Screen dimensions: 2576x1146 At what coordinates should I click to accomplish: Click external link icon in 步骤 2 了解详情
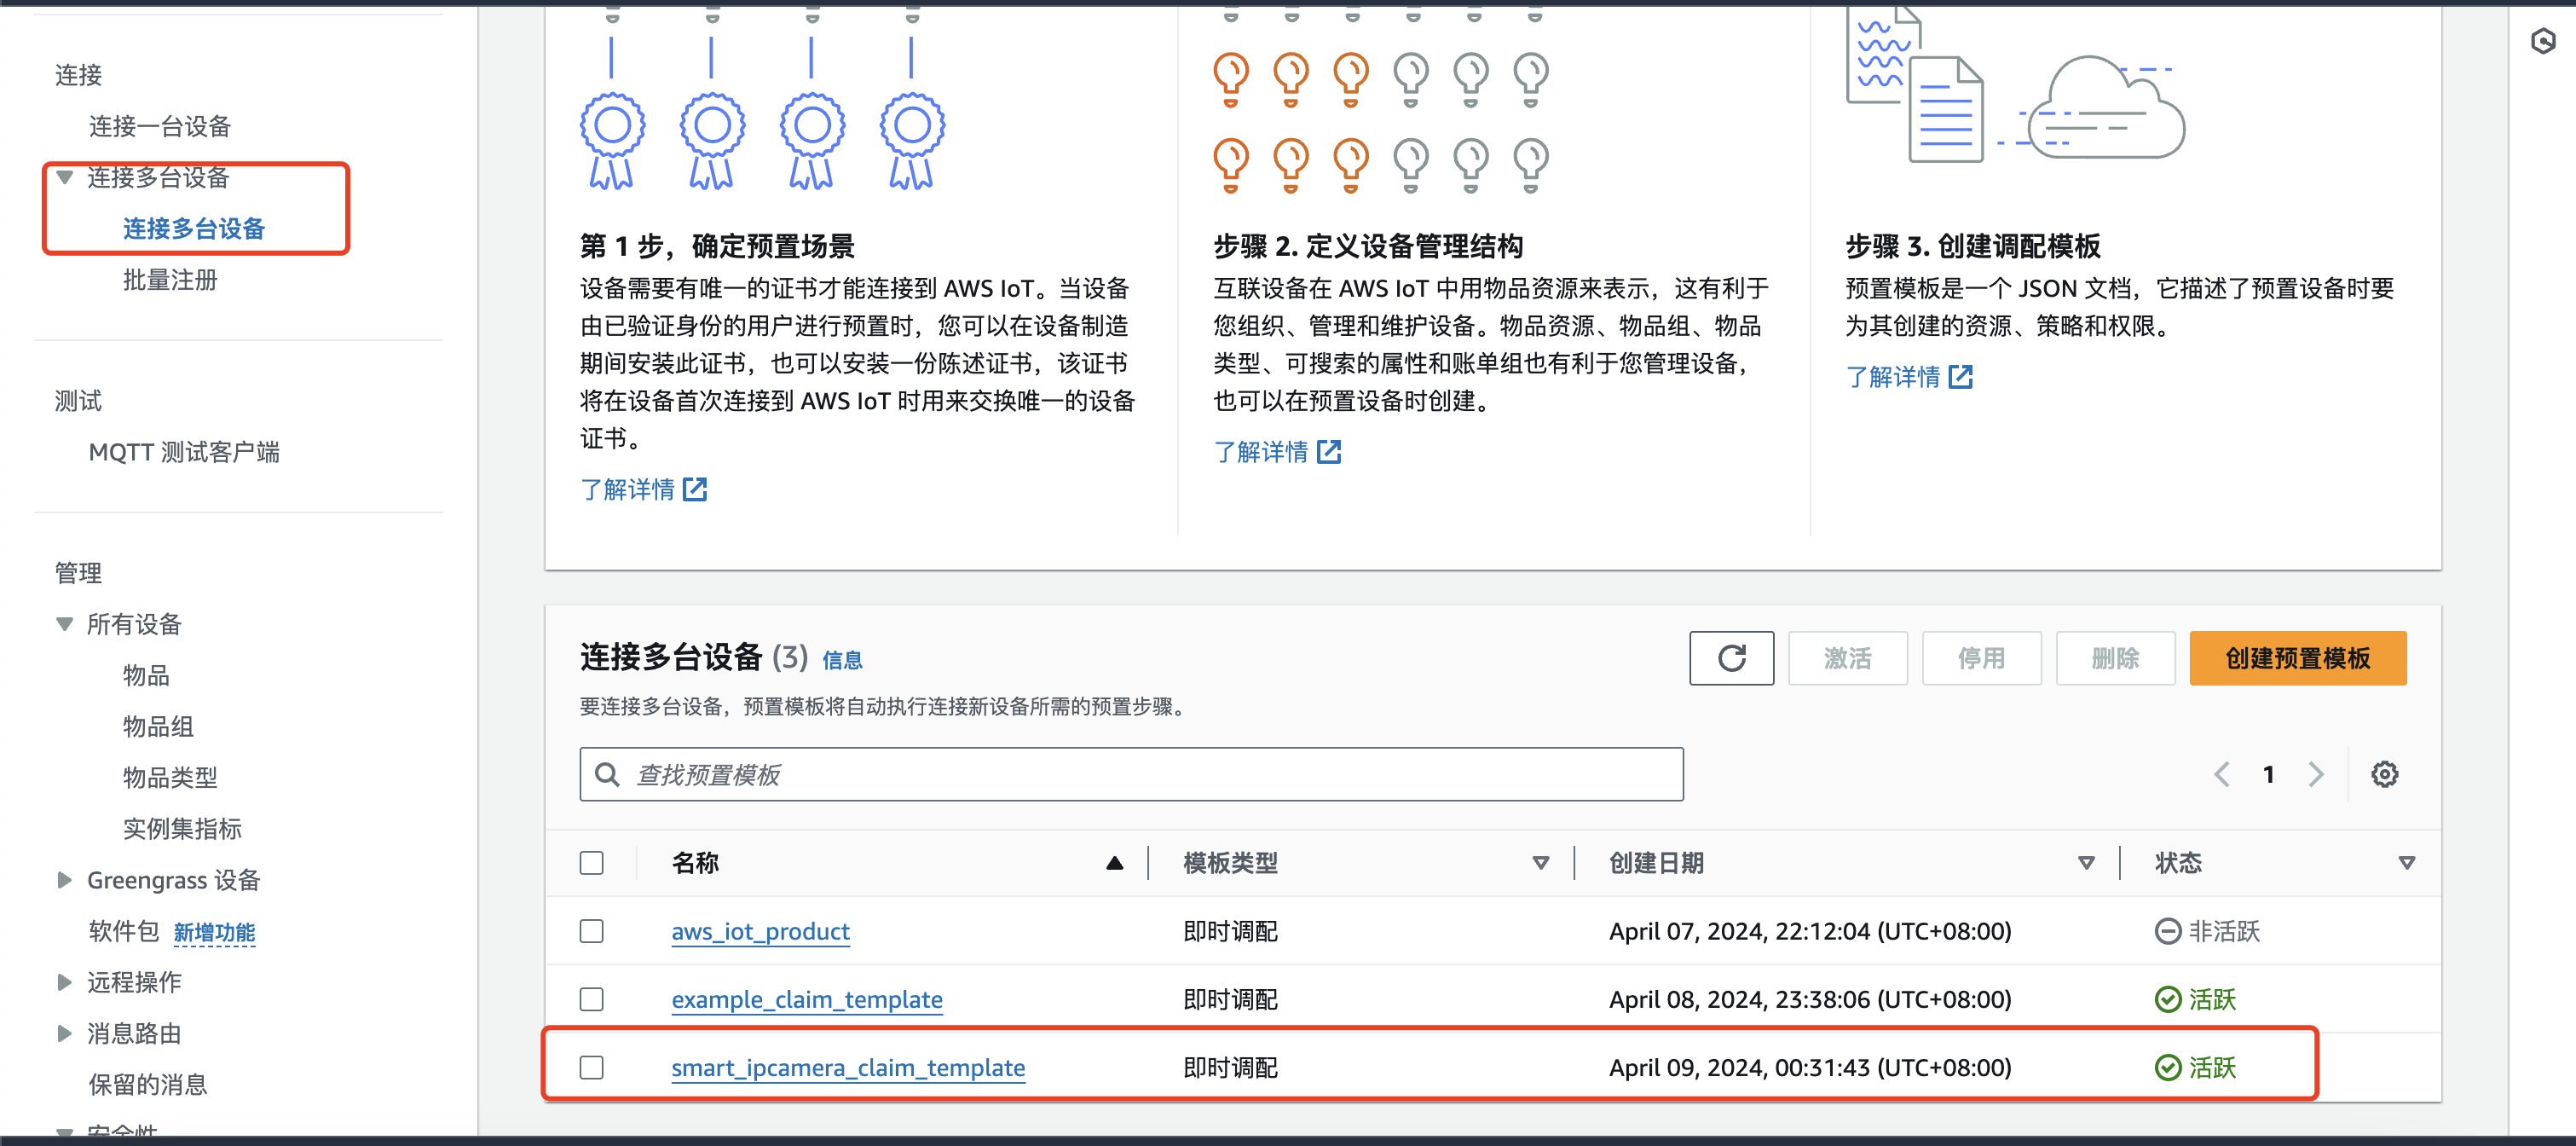coord(1330,452)
